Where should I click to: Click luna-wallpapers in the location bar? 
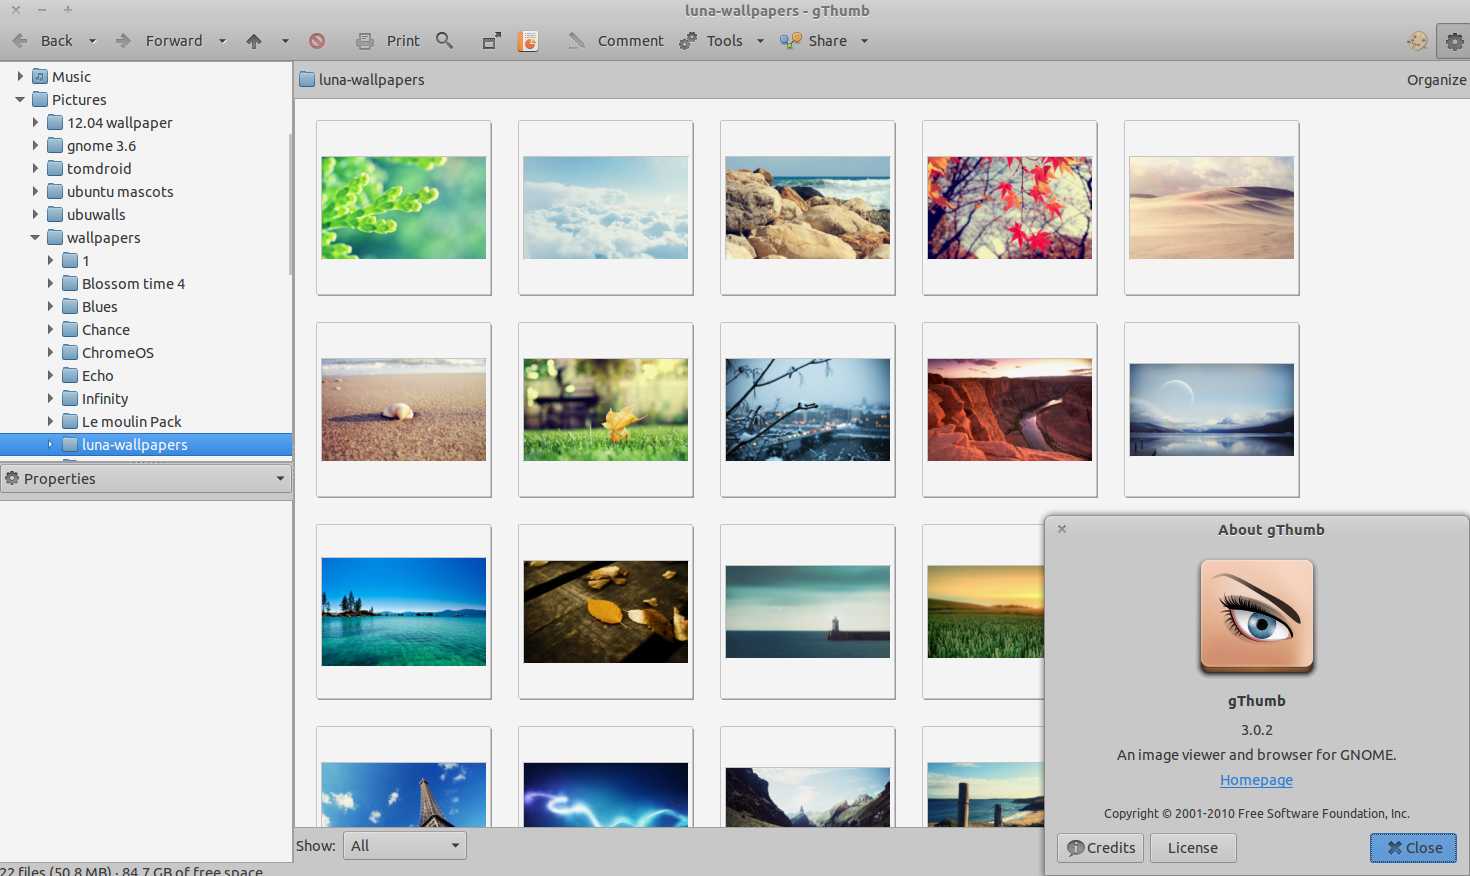[362, 80]
